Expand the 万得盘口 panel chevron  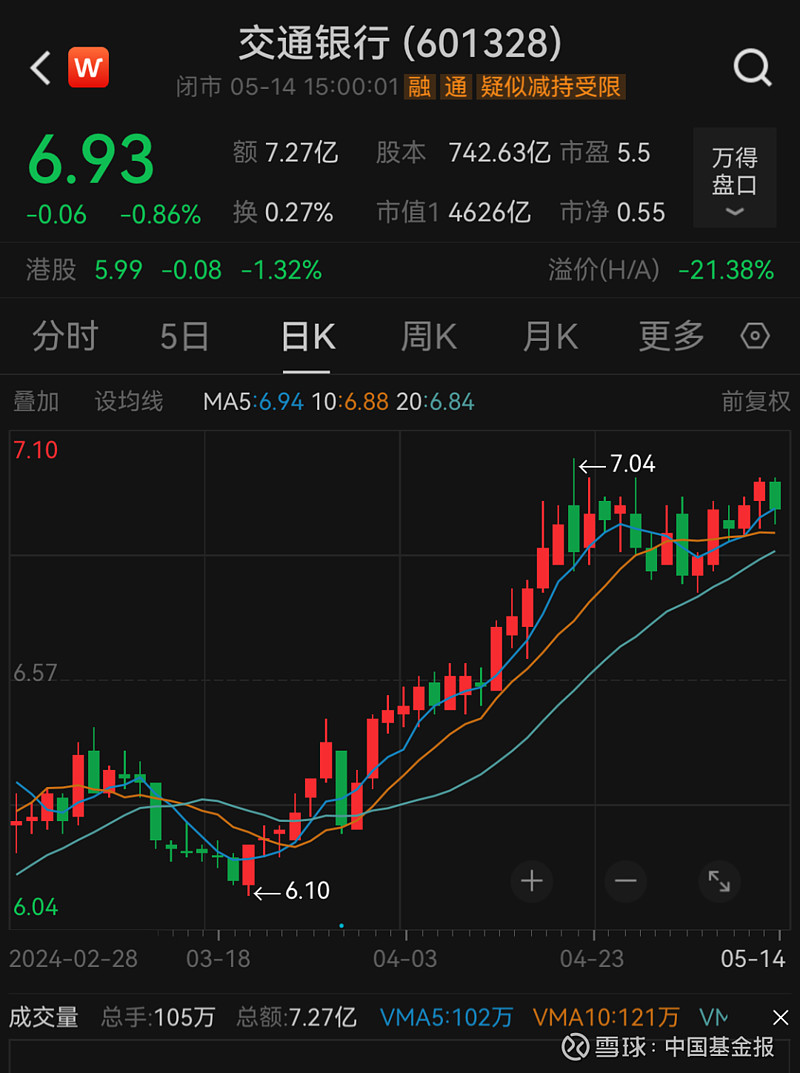point(735,211)
